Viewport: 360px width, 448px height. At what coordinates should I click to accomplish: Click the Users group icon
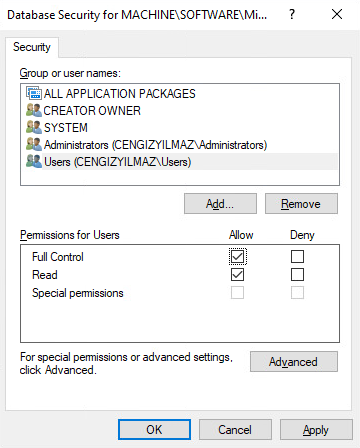coord(34,161)
